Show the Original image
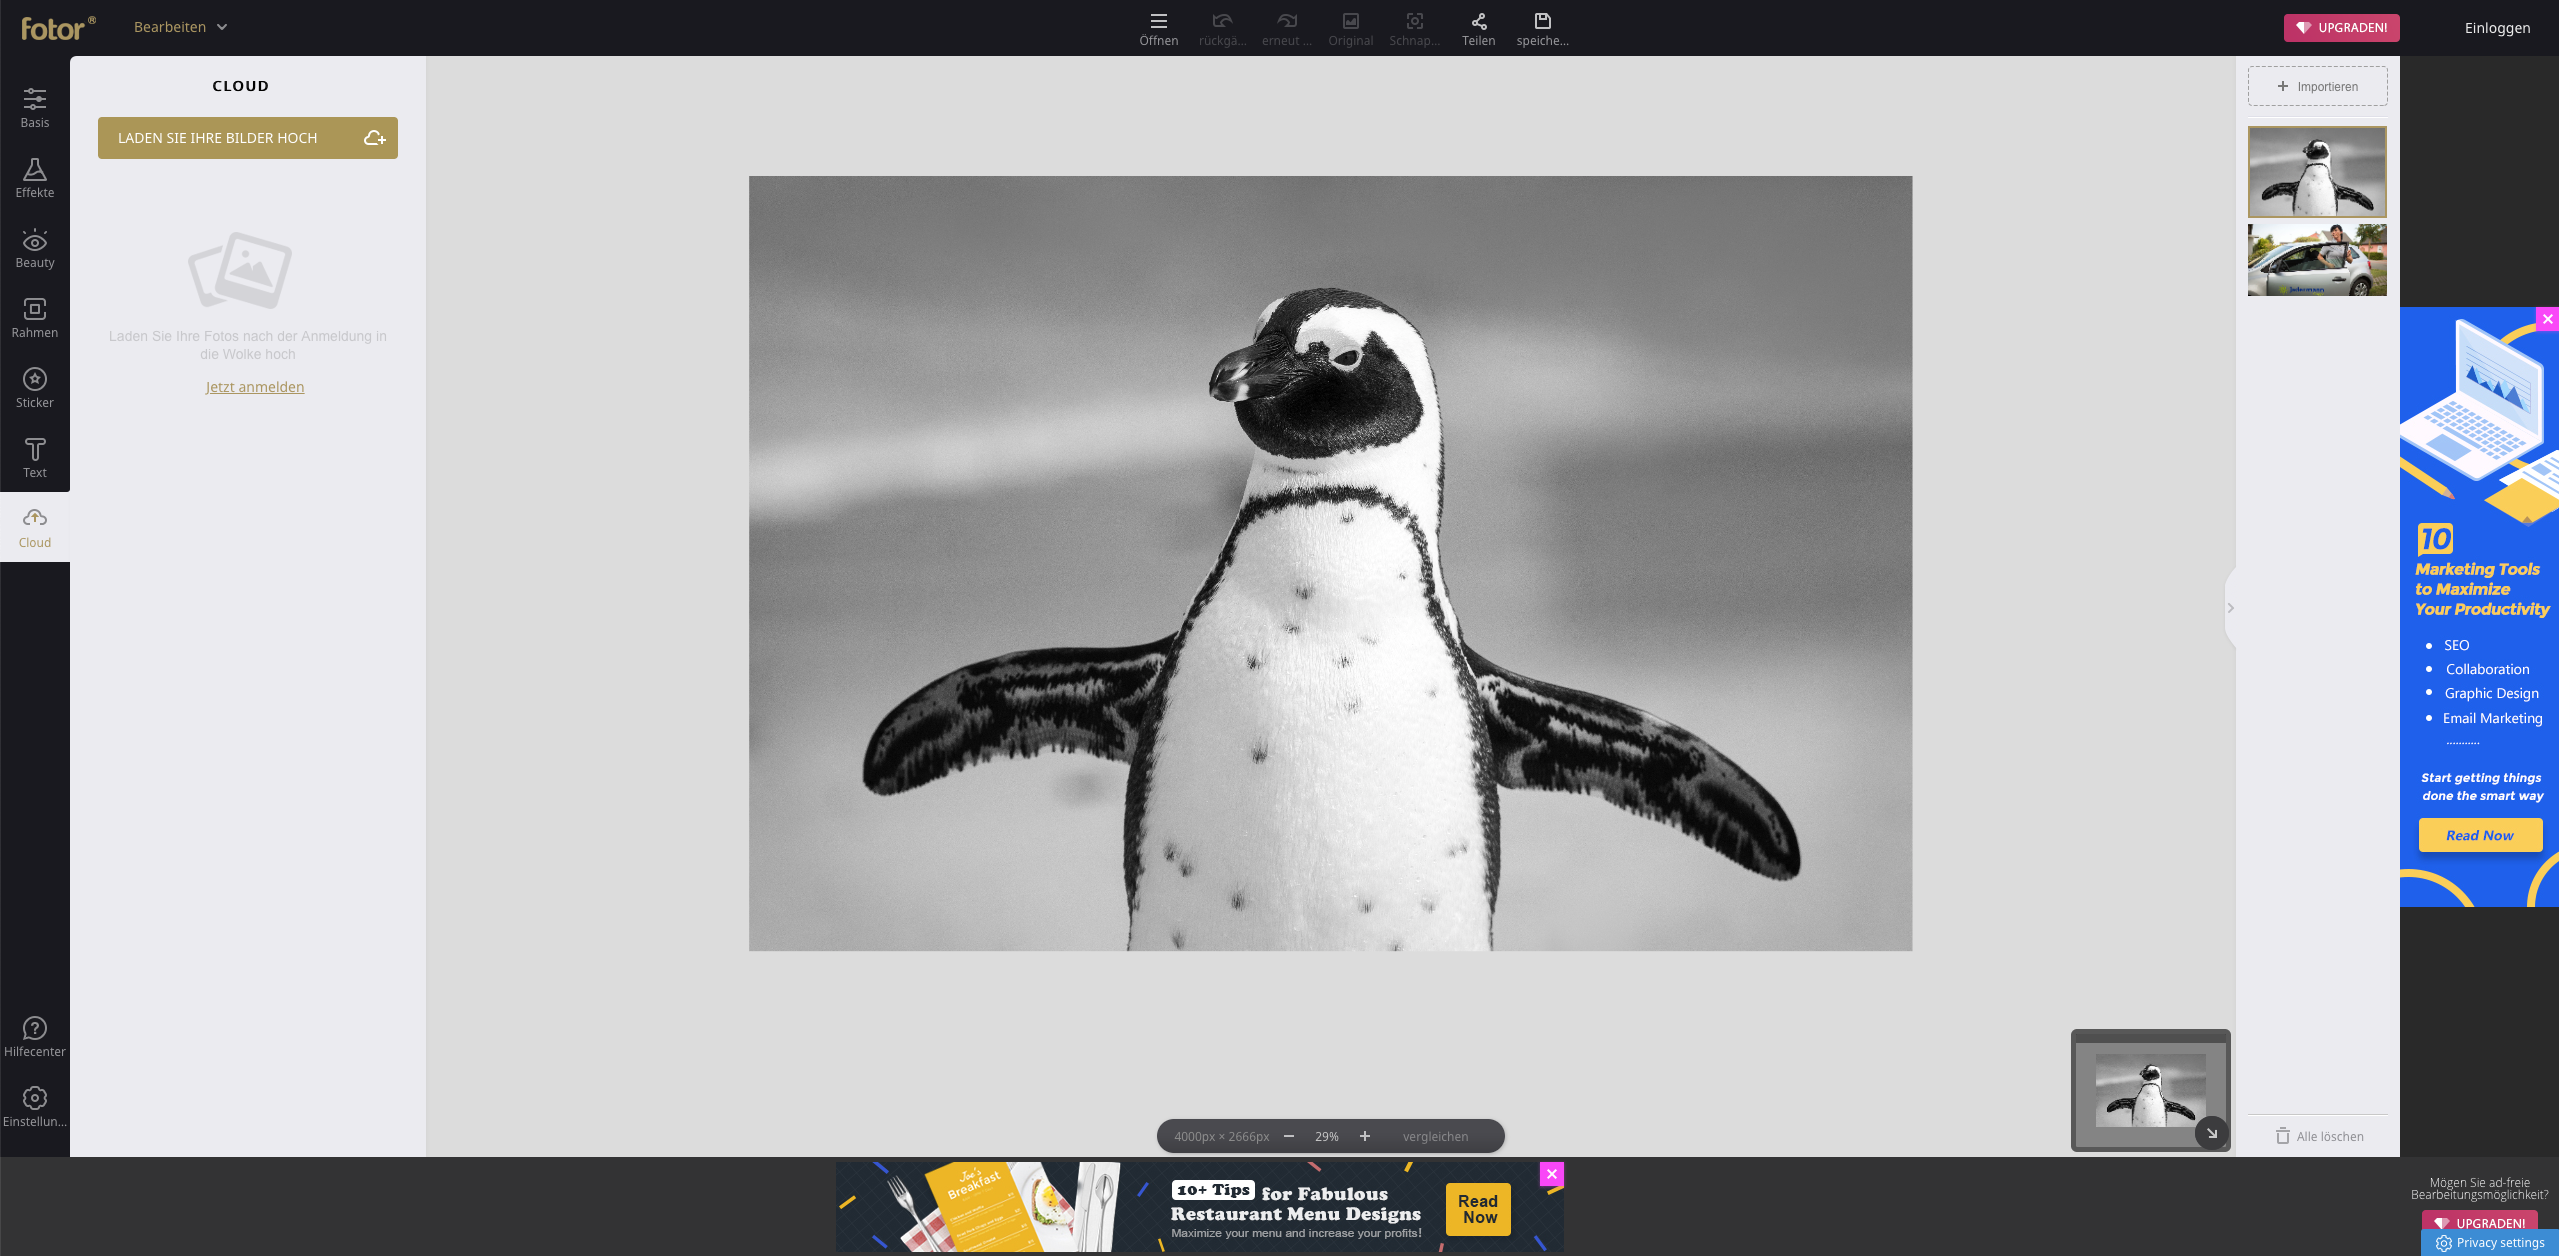This screenshot has height=1256, width=2559. coord(1351,28)
